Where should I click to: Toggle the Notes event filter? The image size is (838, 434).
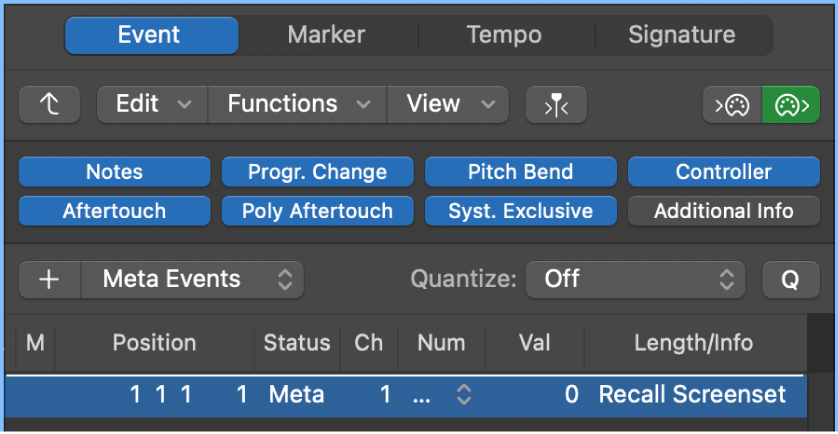[114, 172]
